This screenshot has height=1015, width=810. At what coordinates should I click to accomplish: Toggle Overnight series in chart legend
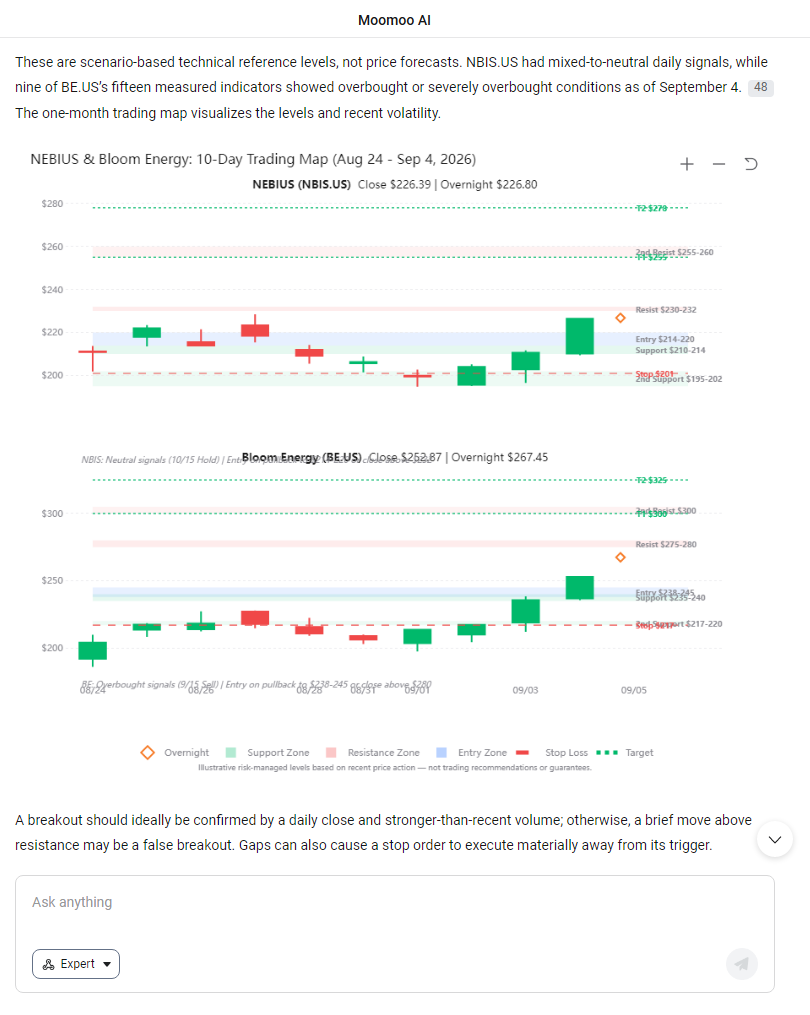coord(175,753)
